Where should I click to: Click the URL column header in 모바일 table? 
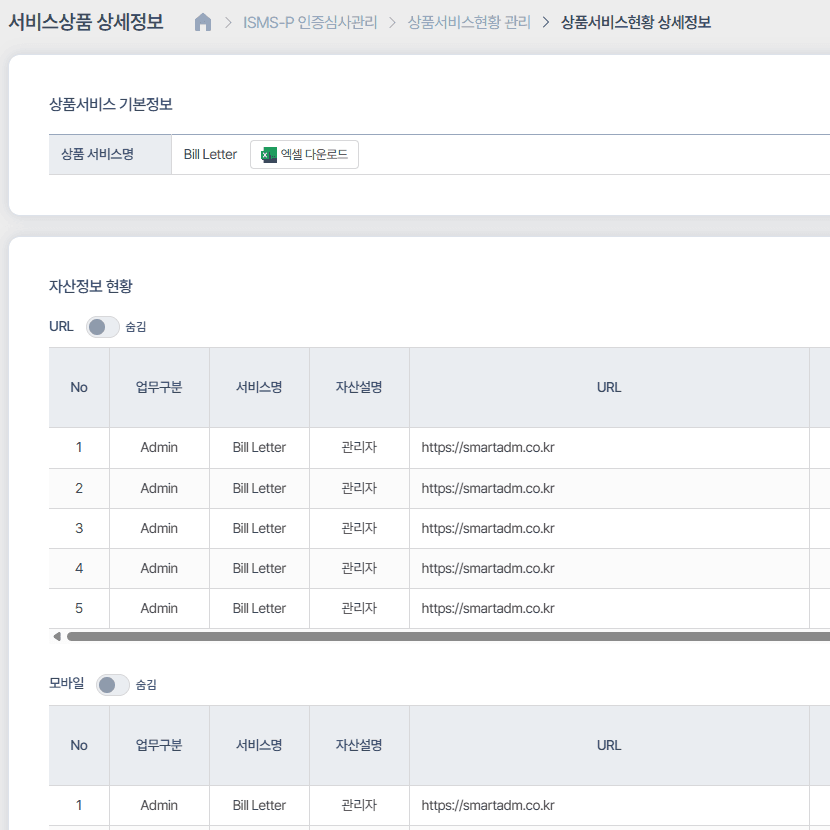tap(609, 745)
